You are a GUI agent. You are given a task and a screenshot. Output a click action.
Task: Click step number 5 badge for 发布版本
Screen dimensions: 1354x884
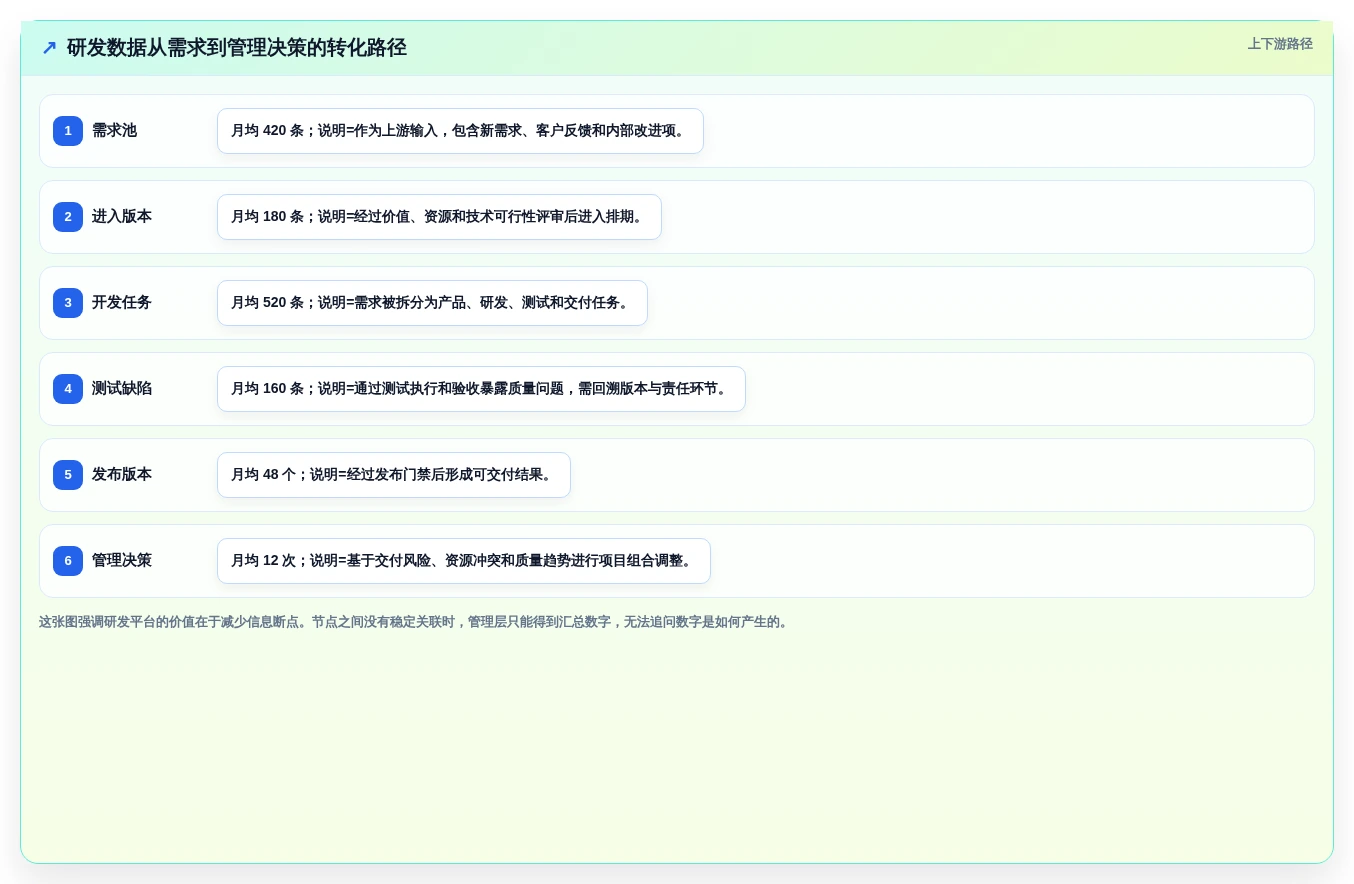coord(68,475)
